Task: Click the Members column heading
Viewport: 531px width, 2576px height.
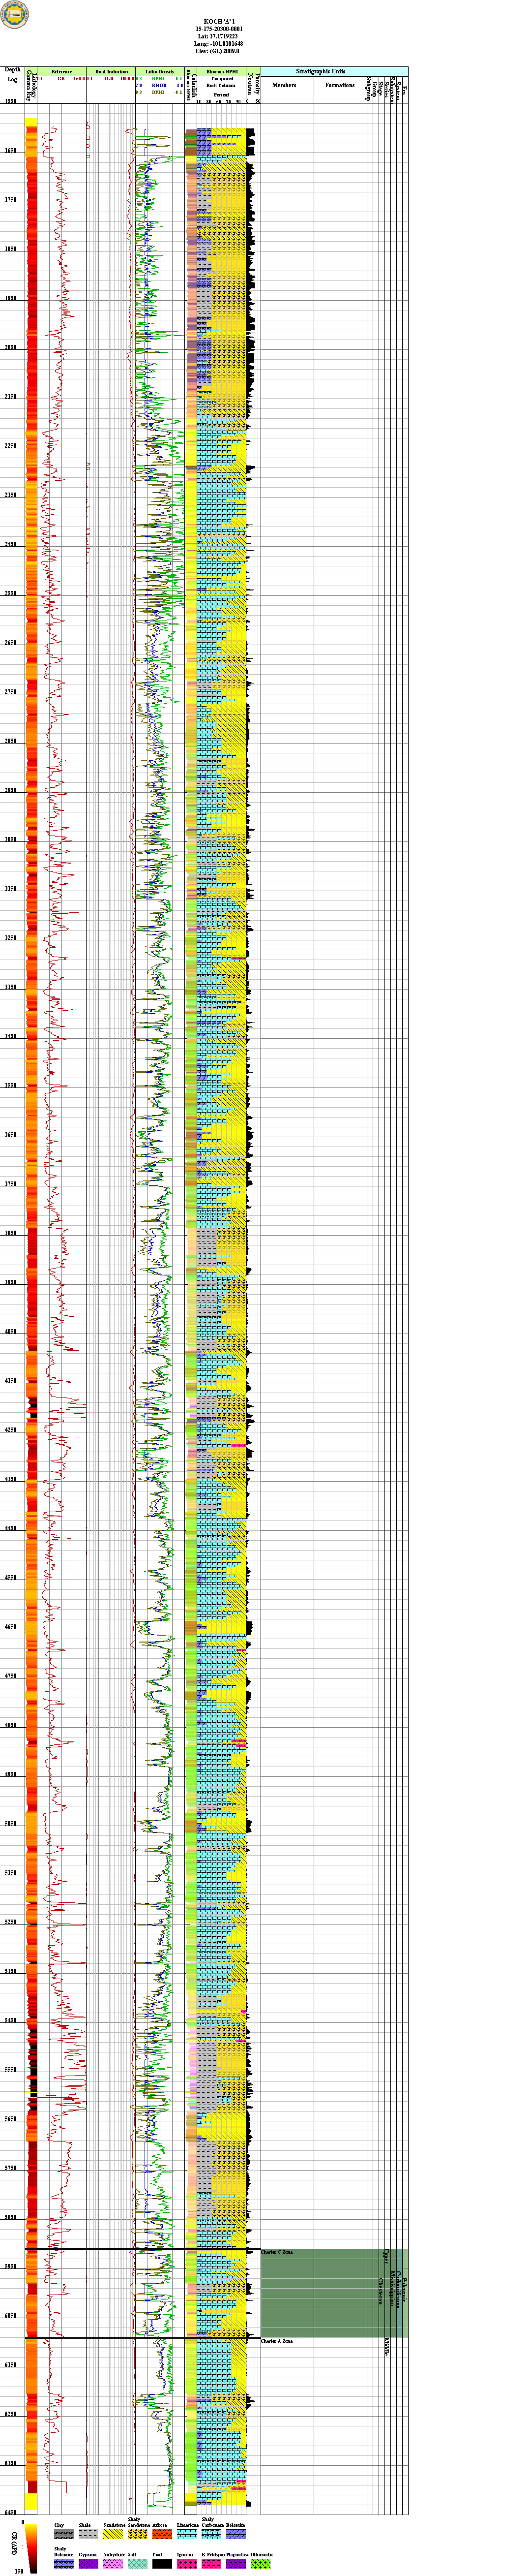Action: 284,85
